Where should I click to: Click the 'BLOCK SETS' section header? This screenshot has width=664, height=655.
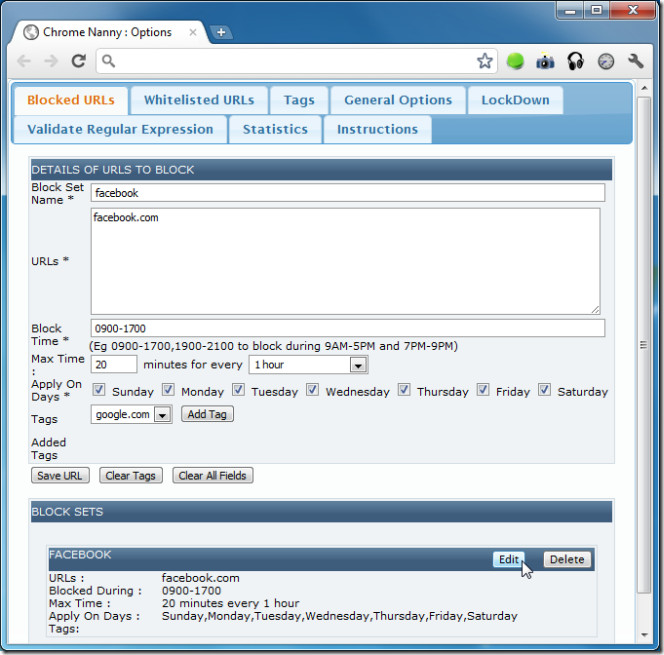[x=321, y=512]
